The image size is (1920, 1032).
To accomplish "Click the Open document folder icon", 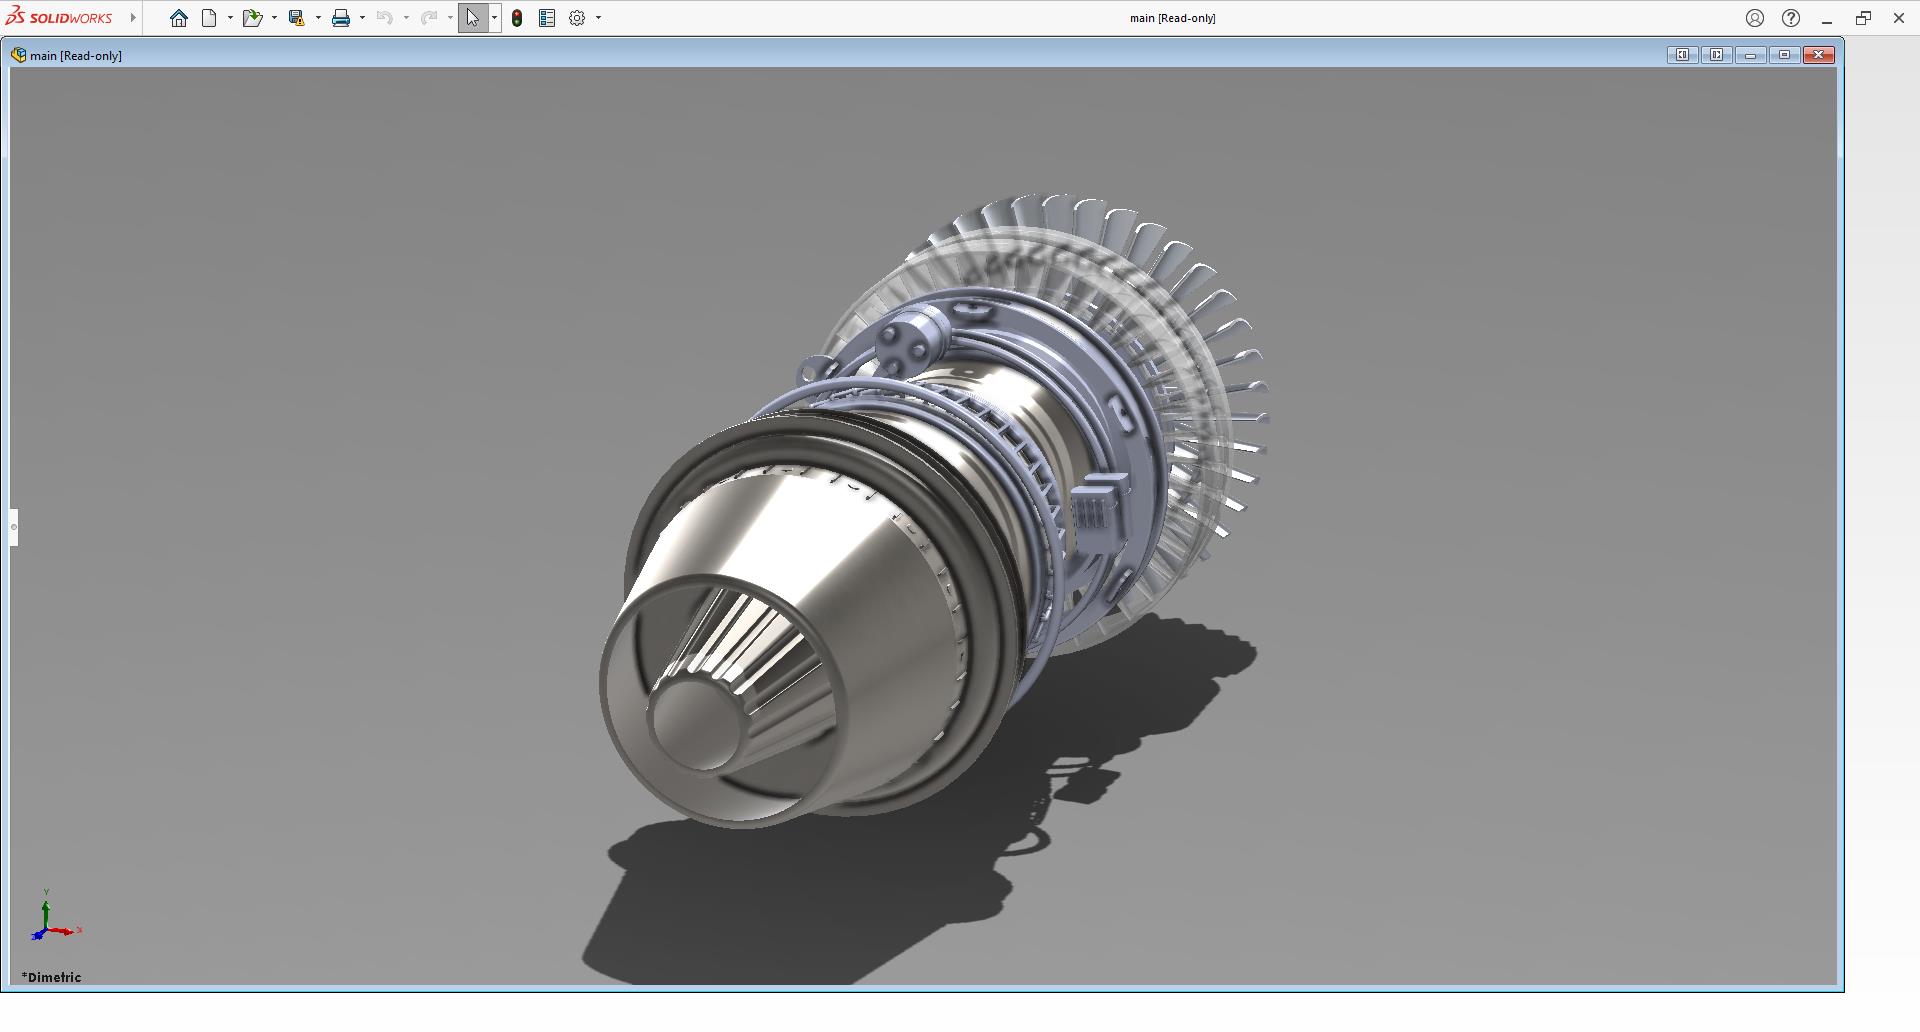I will coord(251,18).
